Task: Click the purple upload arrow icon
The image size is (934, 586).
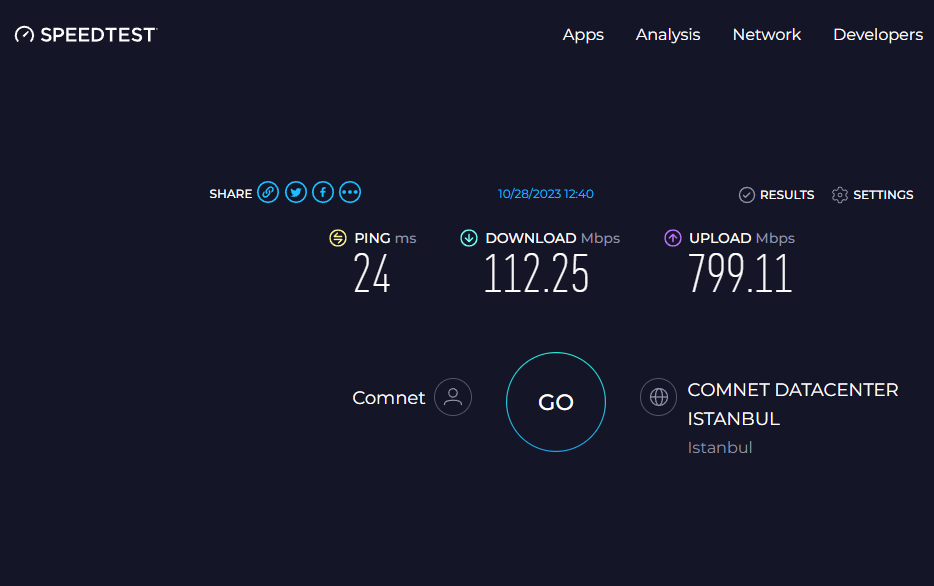Action: [x=673, y=238]
